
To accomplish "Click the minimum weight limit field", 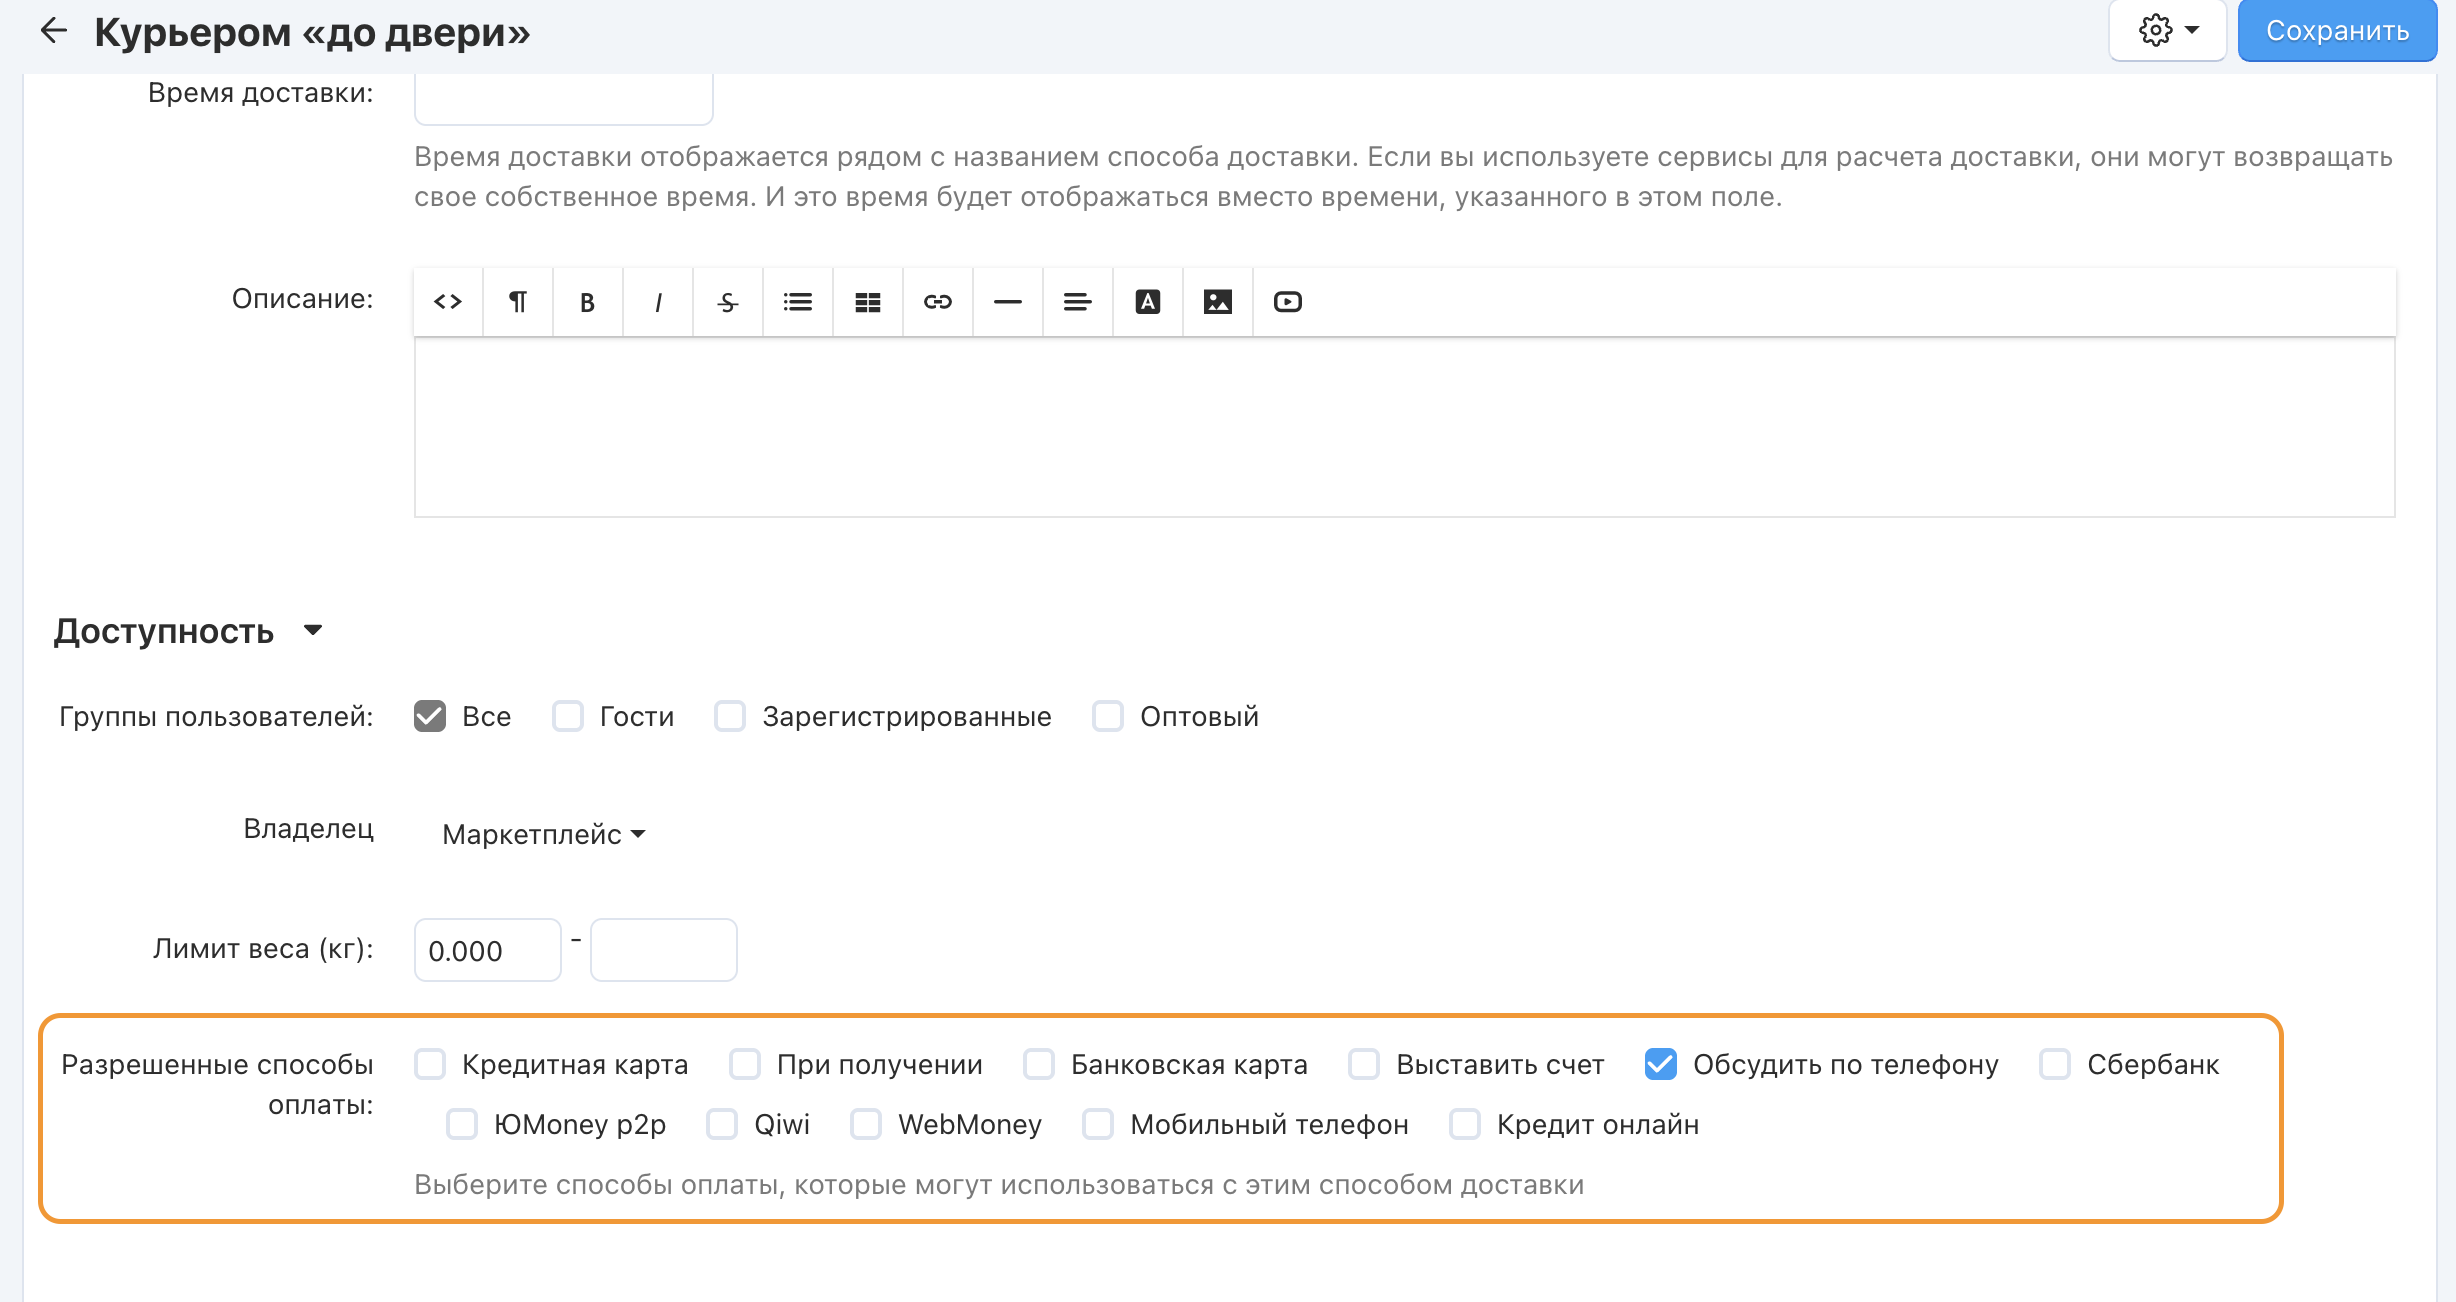I will click(487, 950).
